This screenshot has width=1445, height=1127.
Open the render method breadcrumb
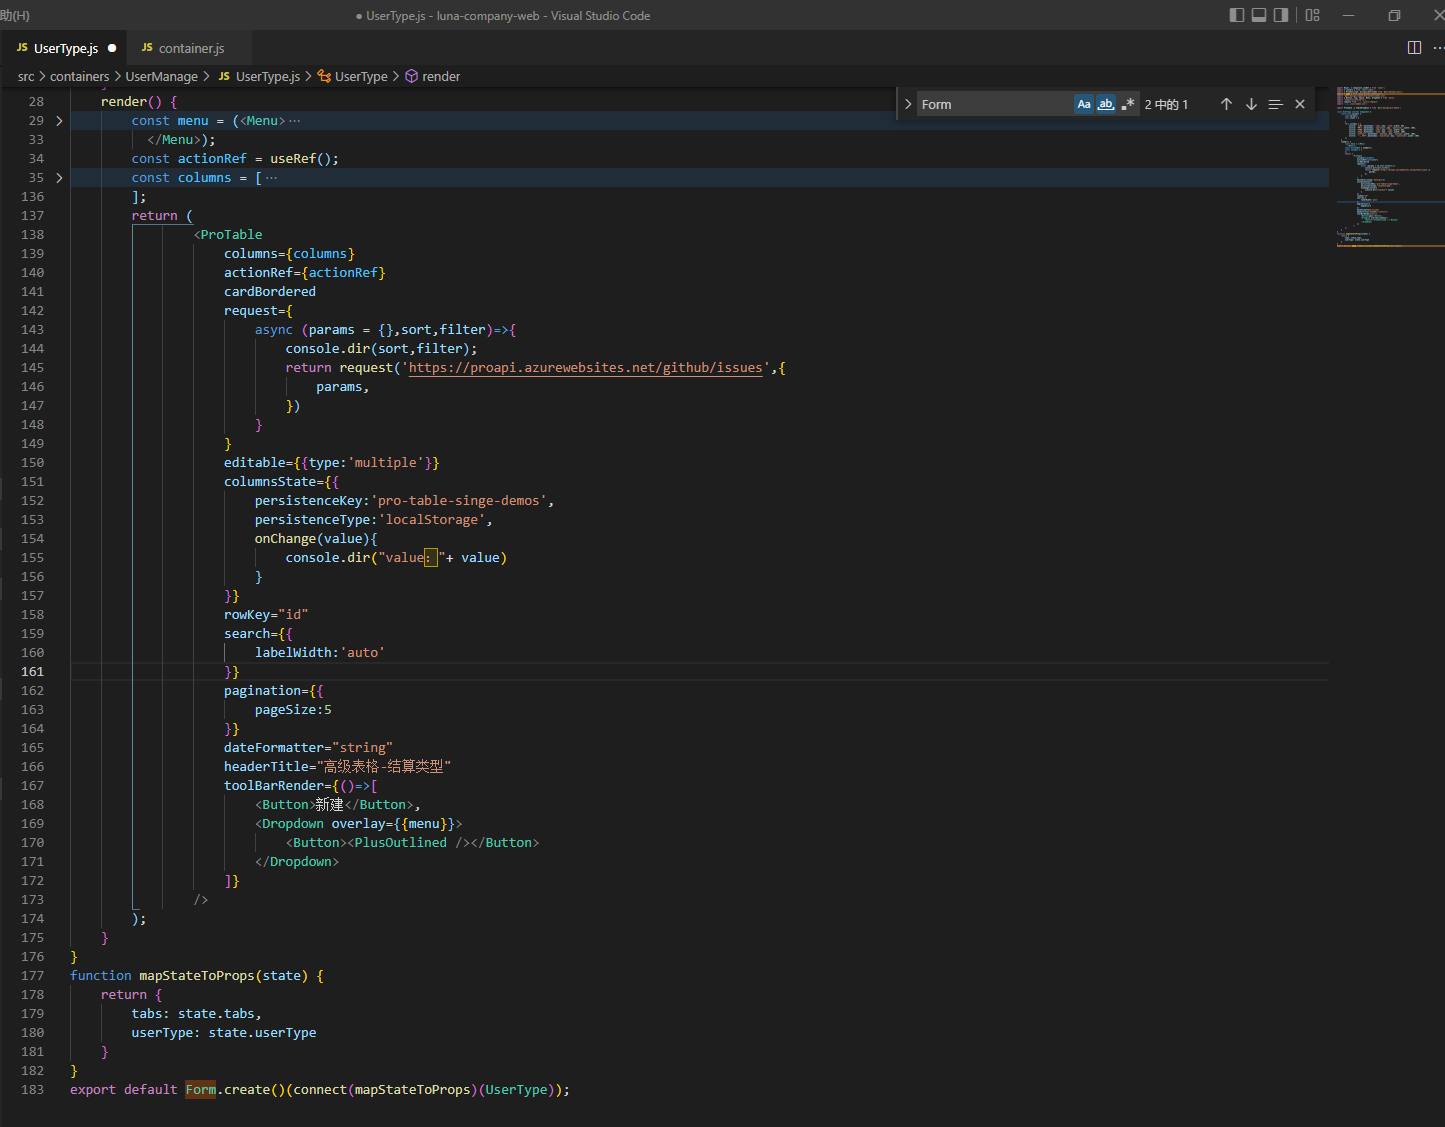coord(433,76)
